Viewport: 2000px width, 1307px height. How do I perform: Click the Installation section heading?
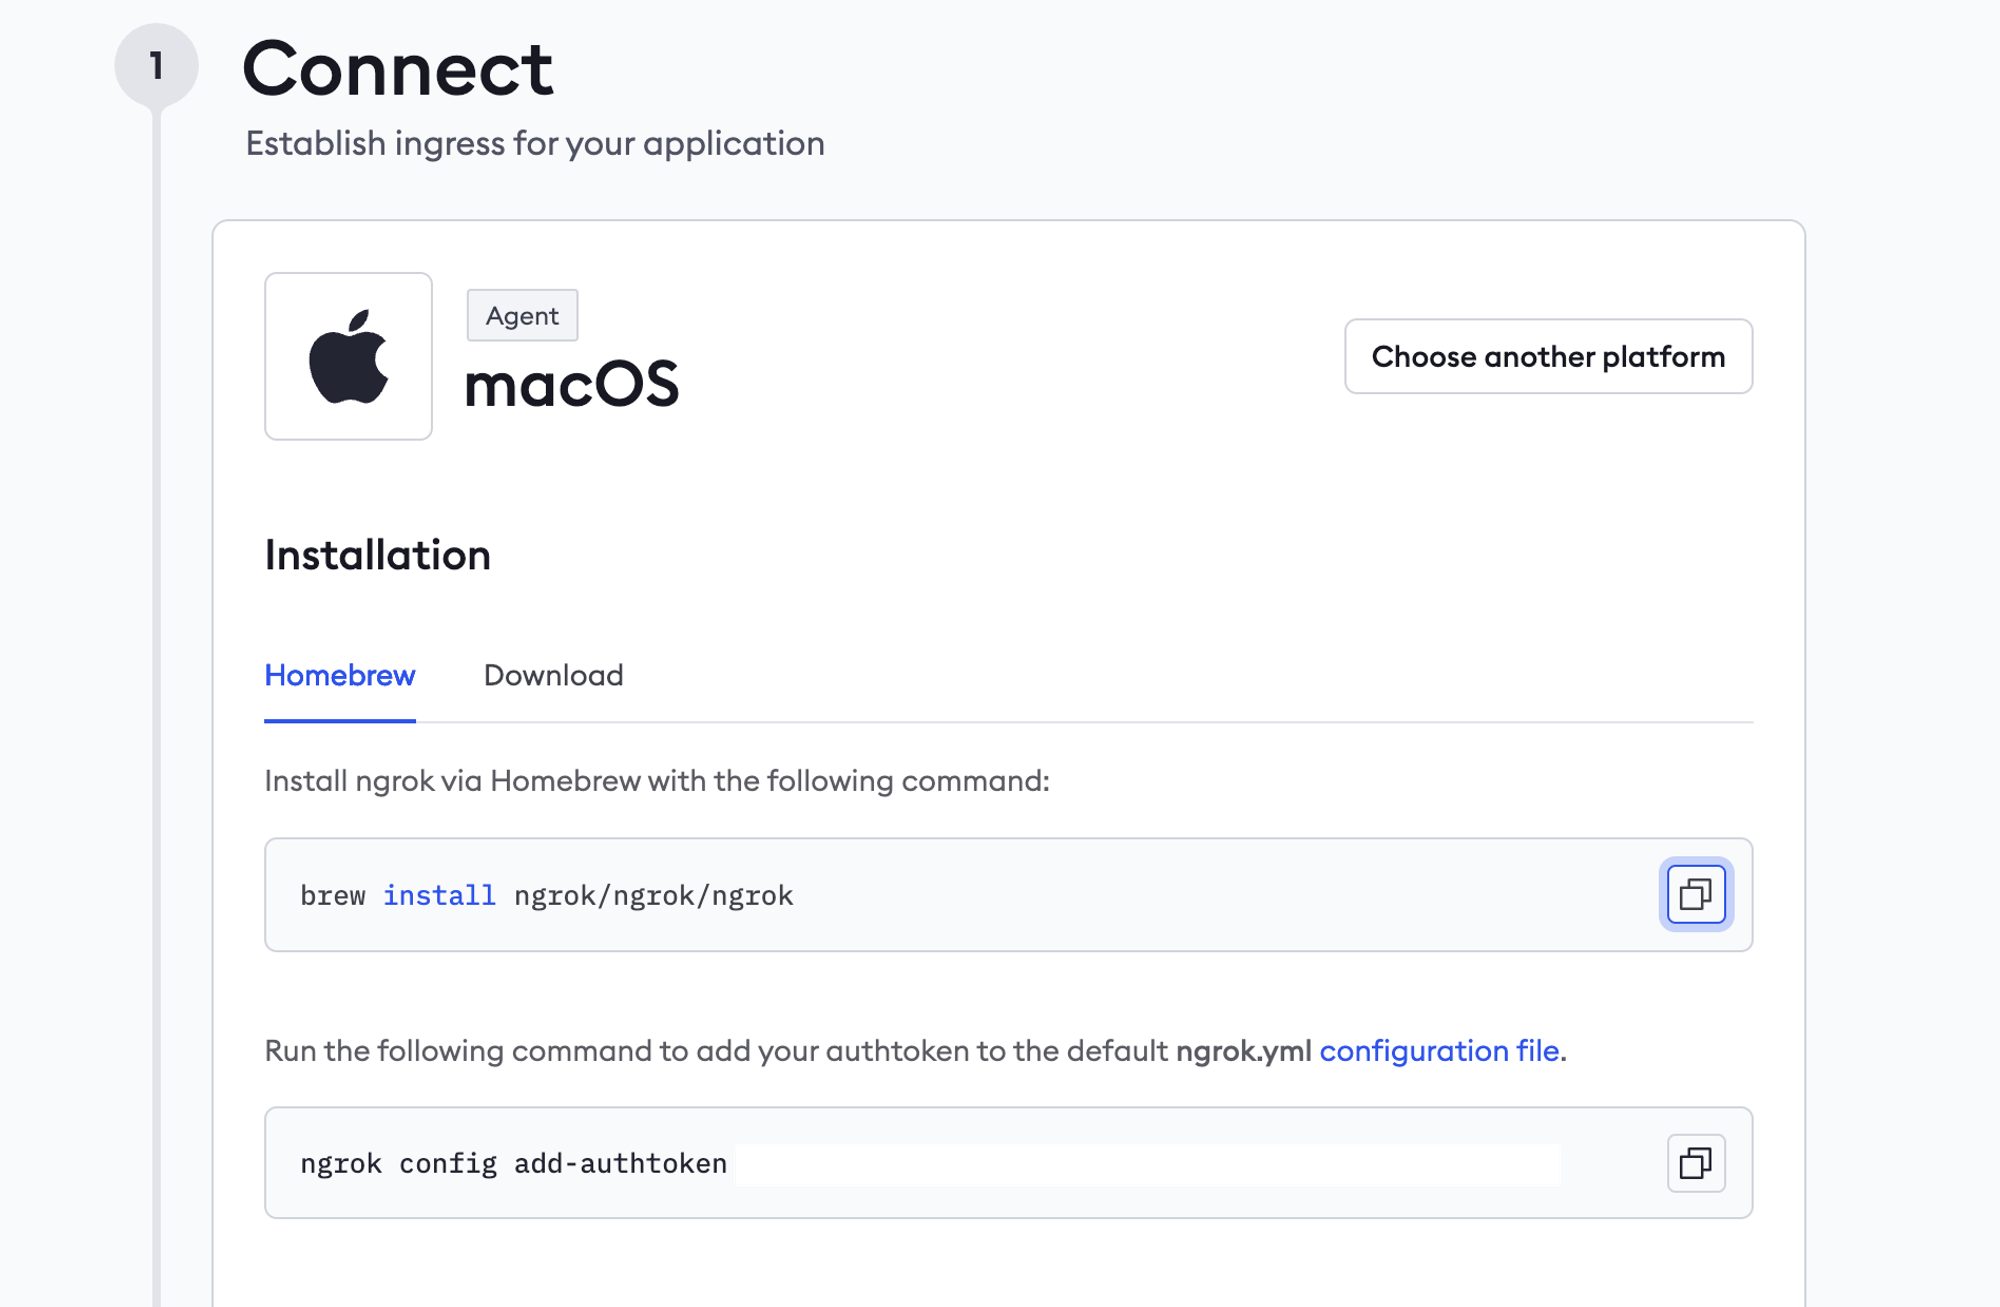pos(377,556)
